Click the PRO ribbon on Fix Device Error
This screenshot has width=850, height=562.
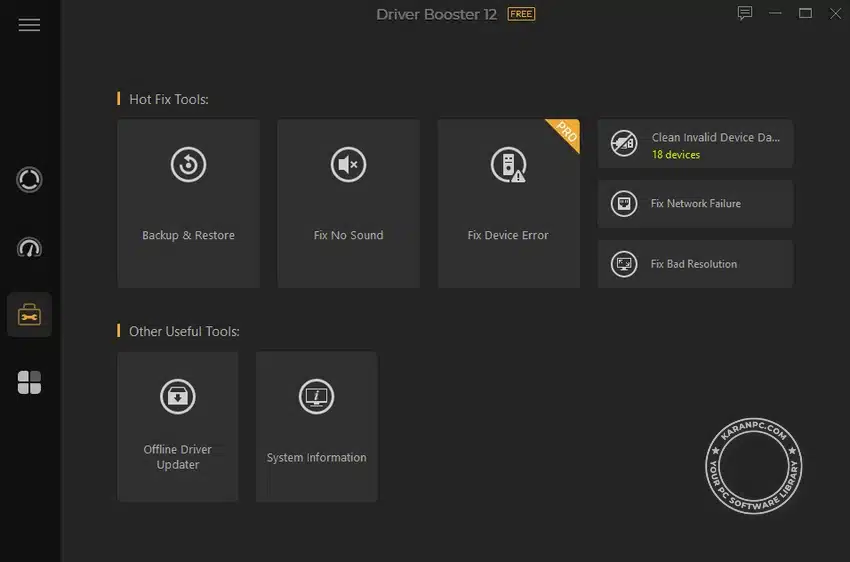tap(566, 132)
